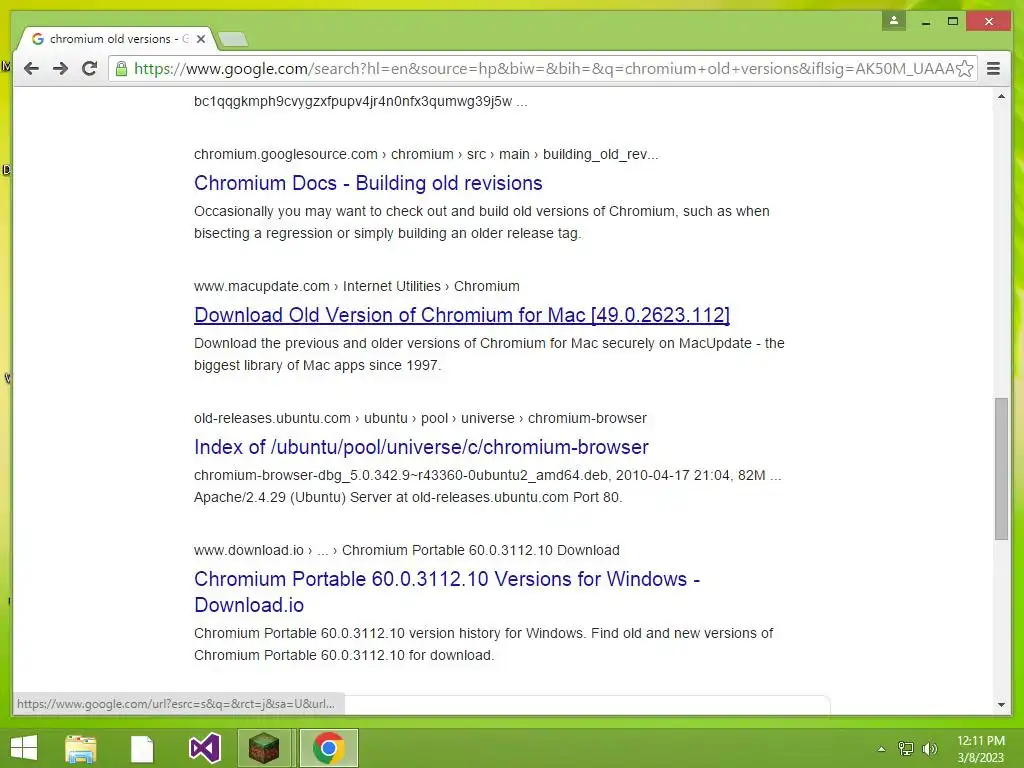
Task: Open Index of /ubuntu/pool/universe/c/chromium-browser
Action: (421, 447)
